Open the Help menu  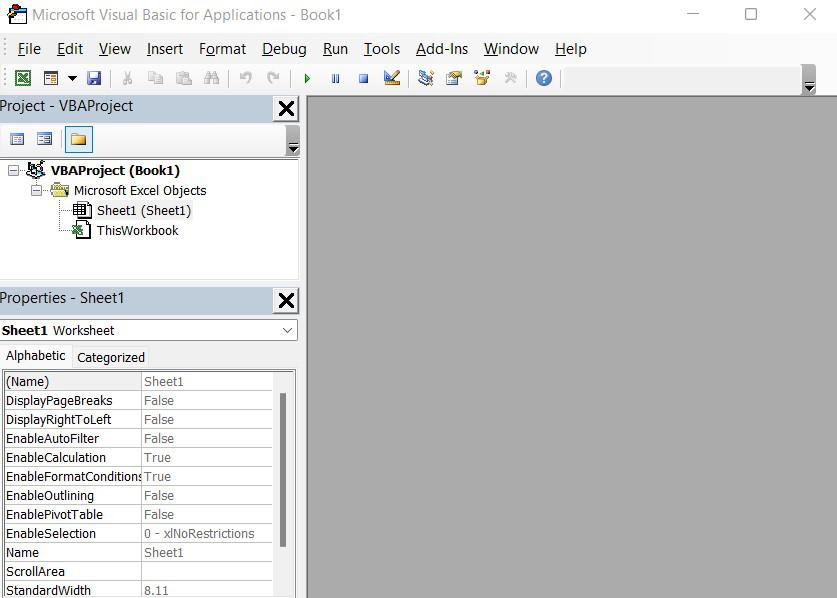point(571,49)
